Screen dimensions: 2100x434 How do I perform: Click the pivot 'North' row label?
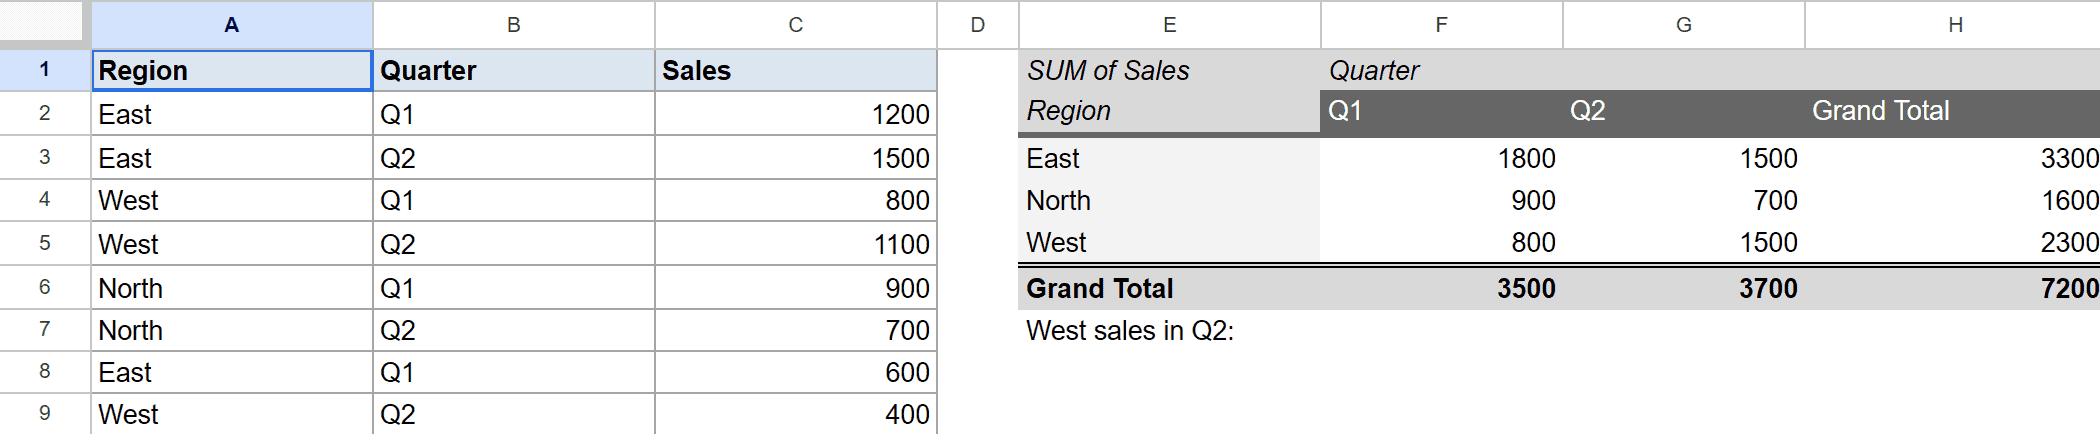tap(1170, 200)
